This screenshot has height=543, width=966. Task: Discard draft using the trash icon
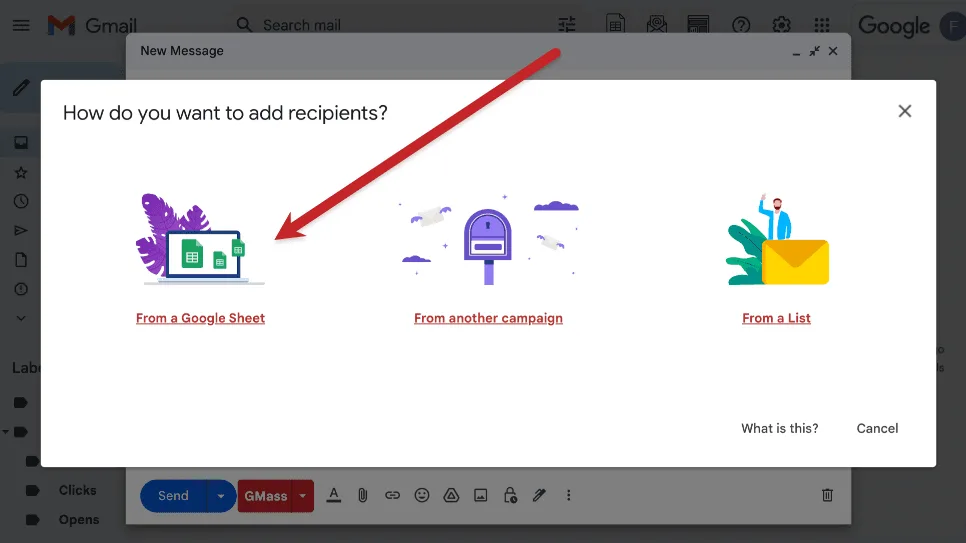827,495
